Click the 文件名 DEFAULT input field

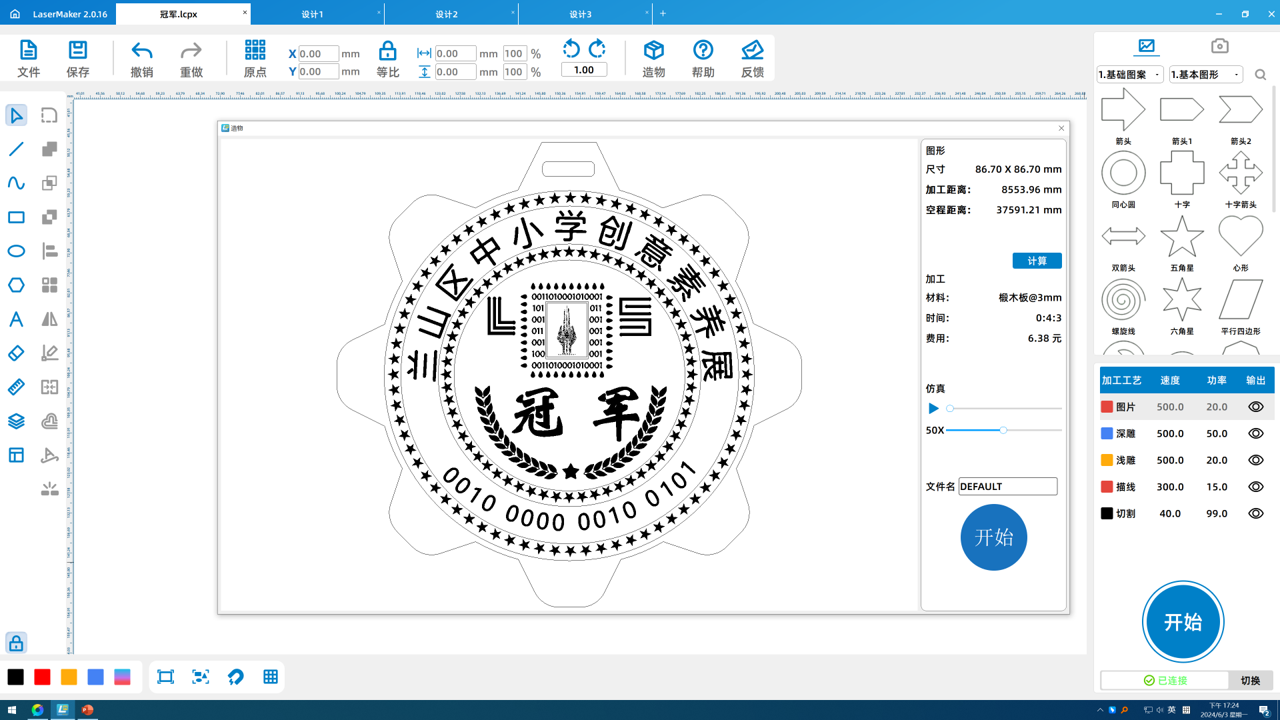point(1007,486)
